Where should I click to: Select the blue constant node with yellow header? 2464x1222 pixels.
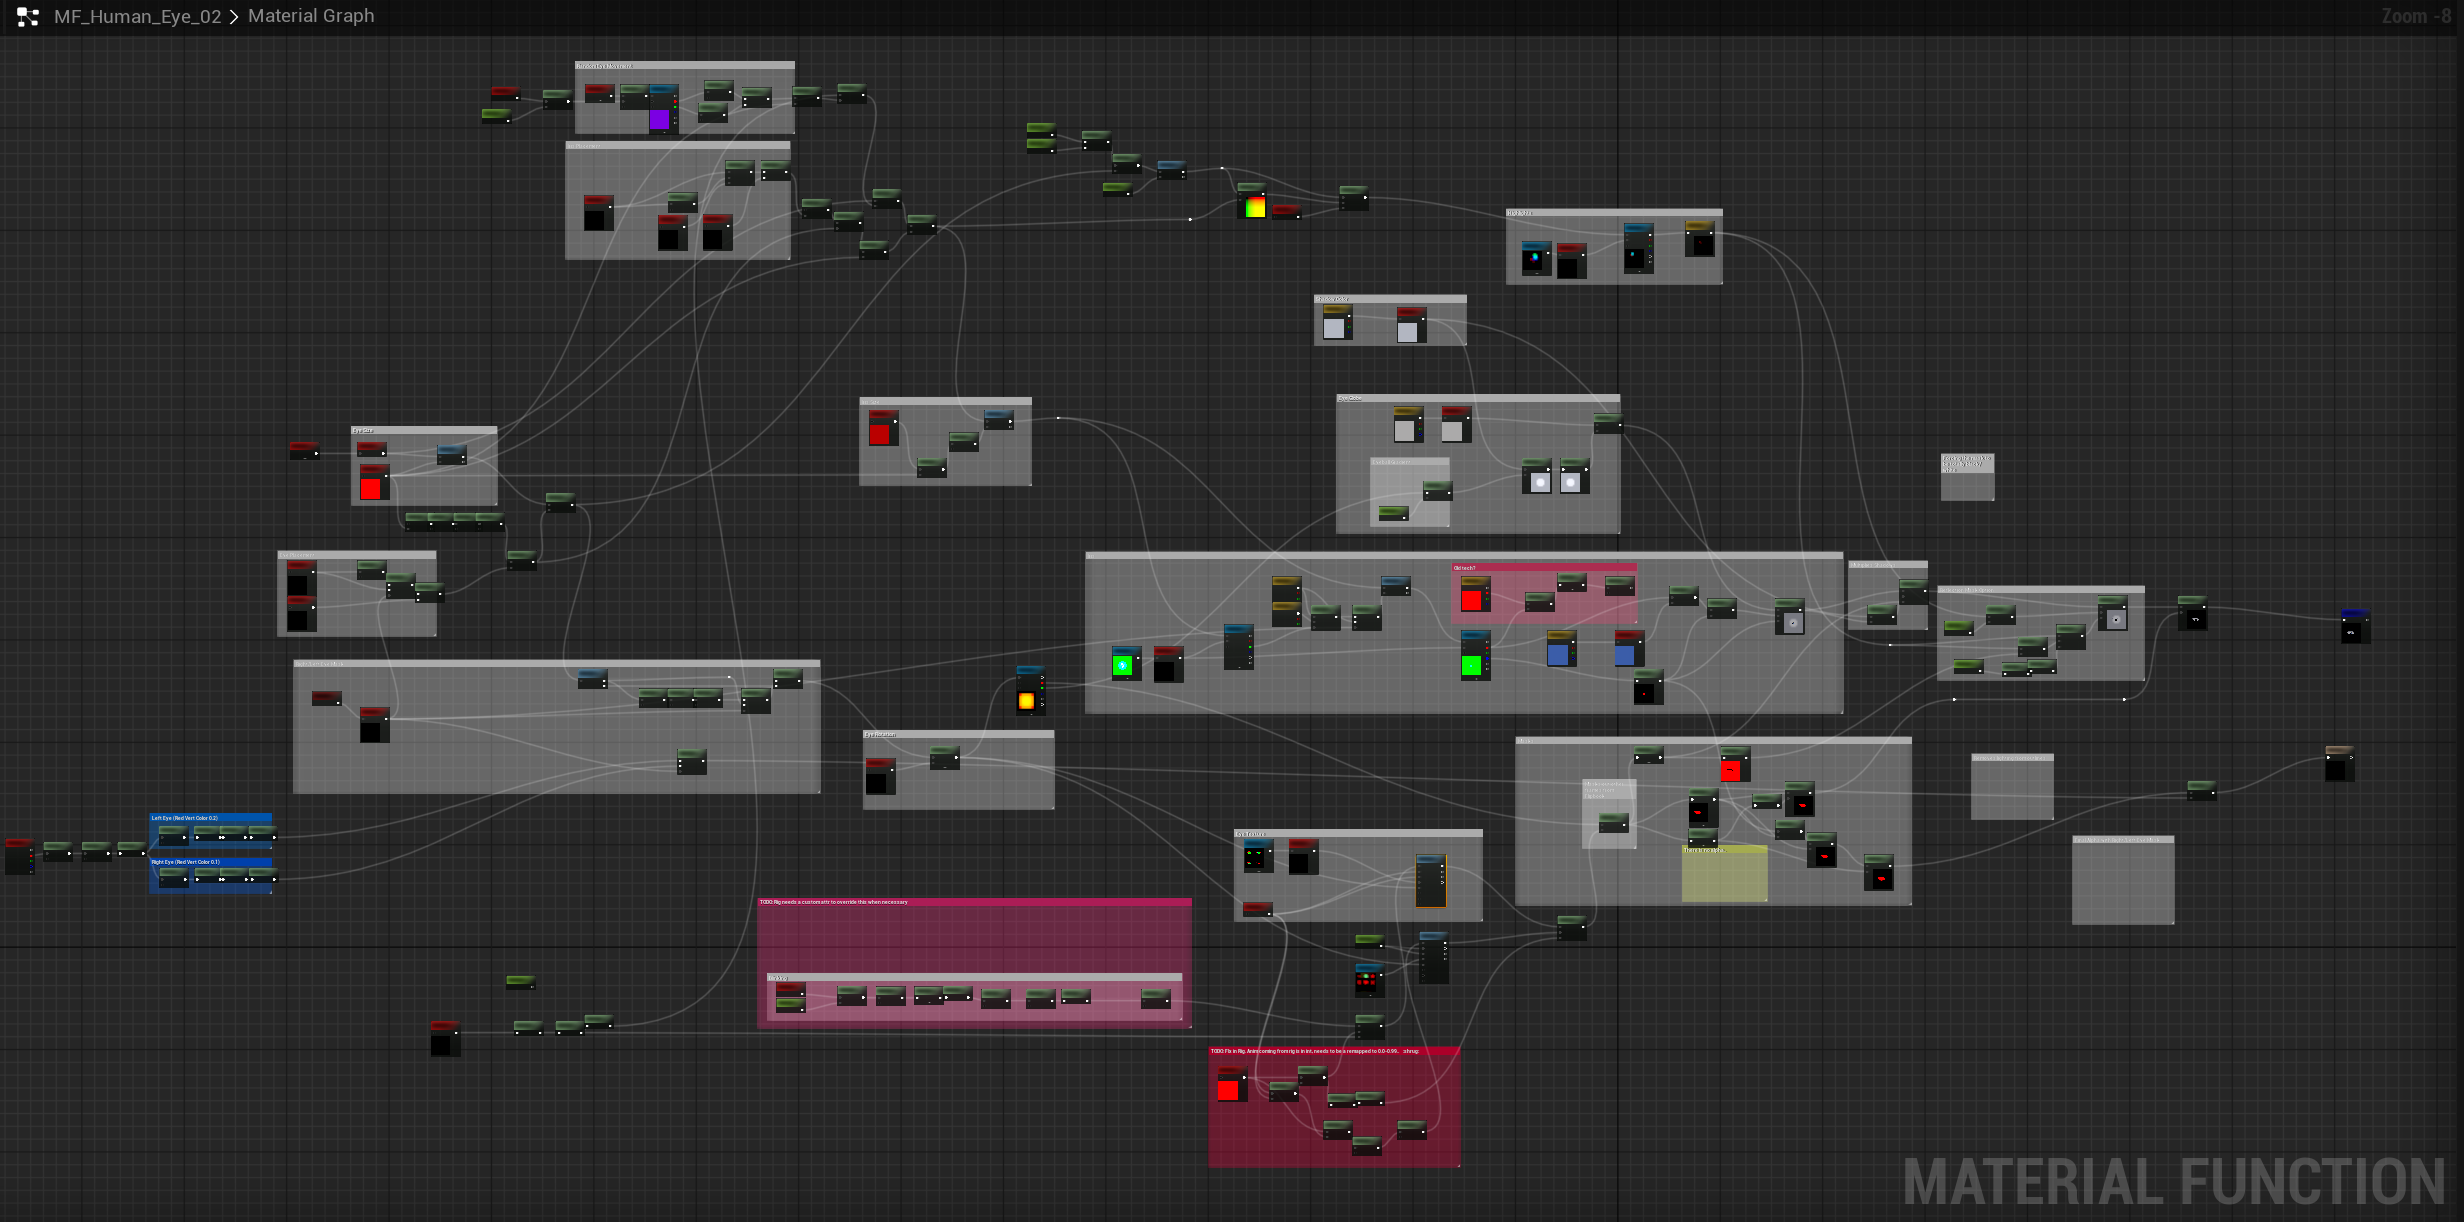point(1558,653)
